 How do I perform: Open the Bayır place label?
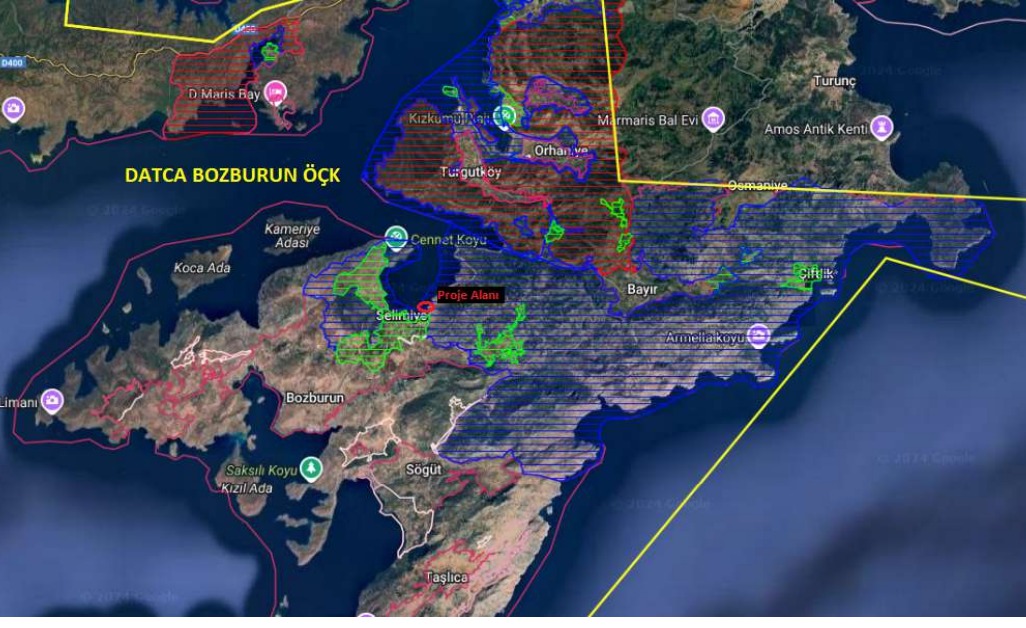pos(641,288)
